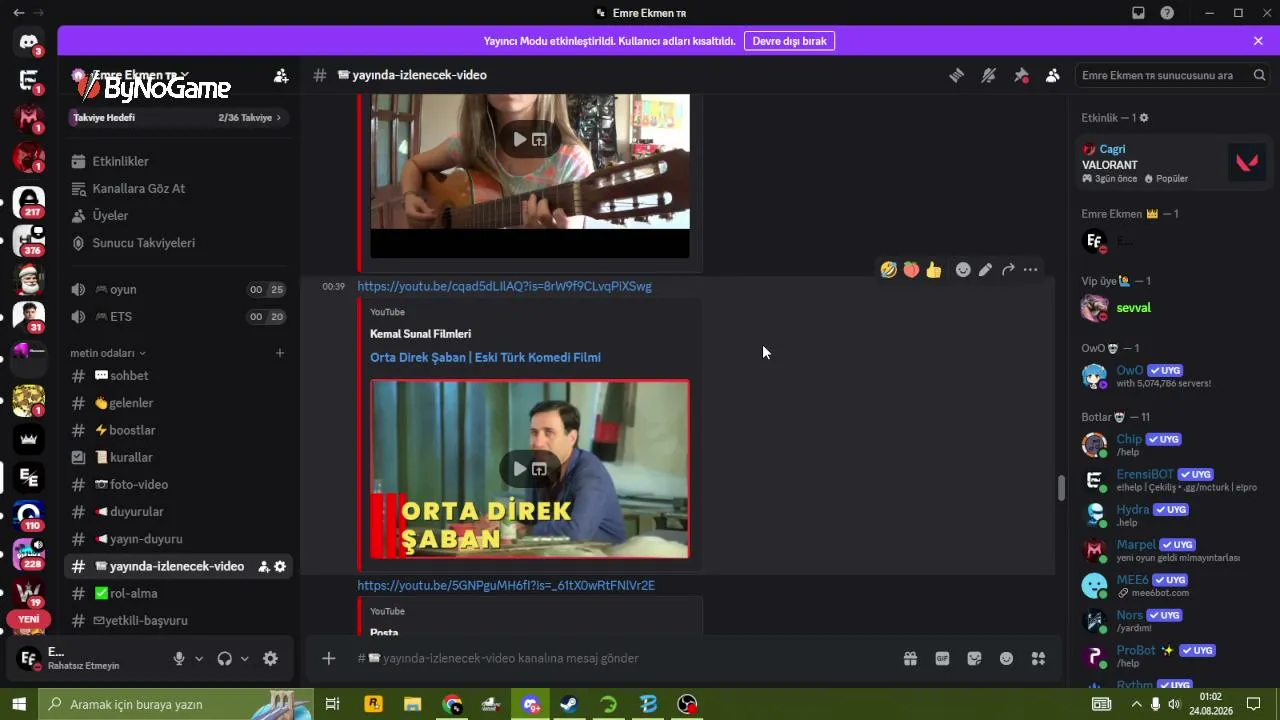Open the duyurular channel
Screen dimensions: 1280x720
point(179,512)
